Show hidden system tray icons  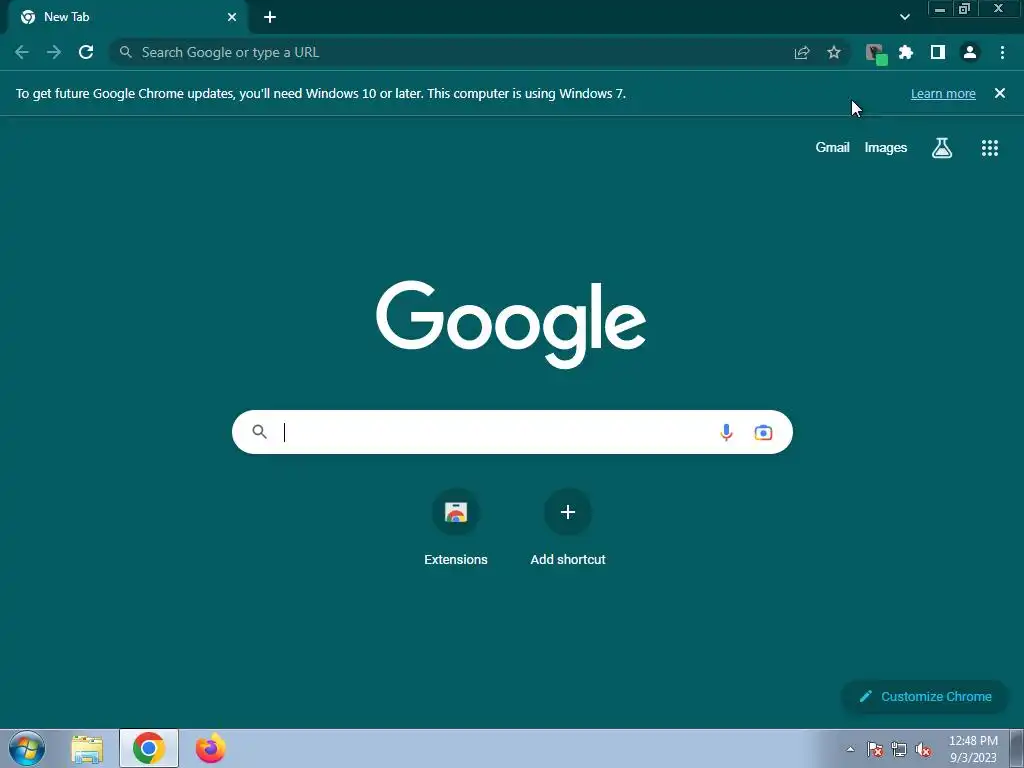tap(850, 749)
